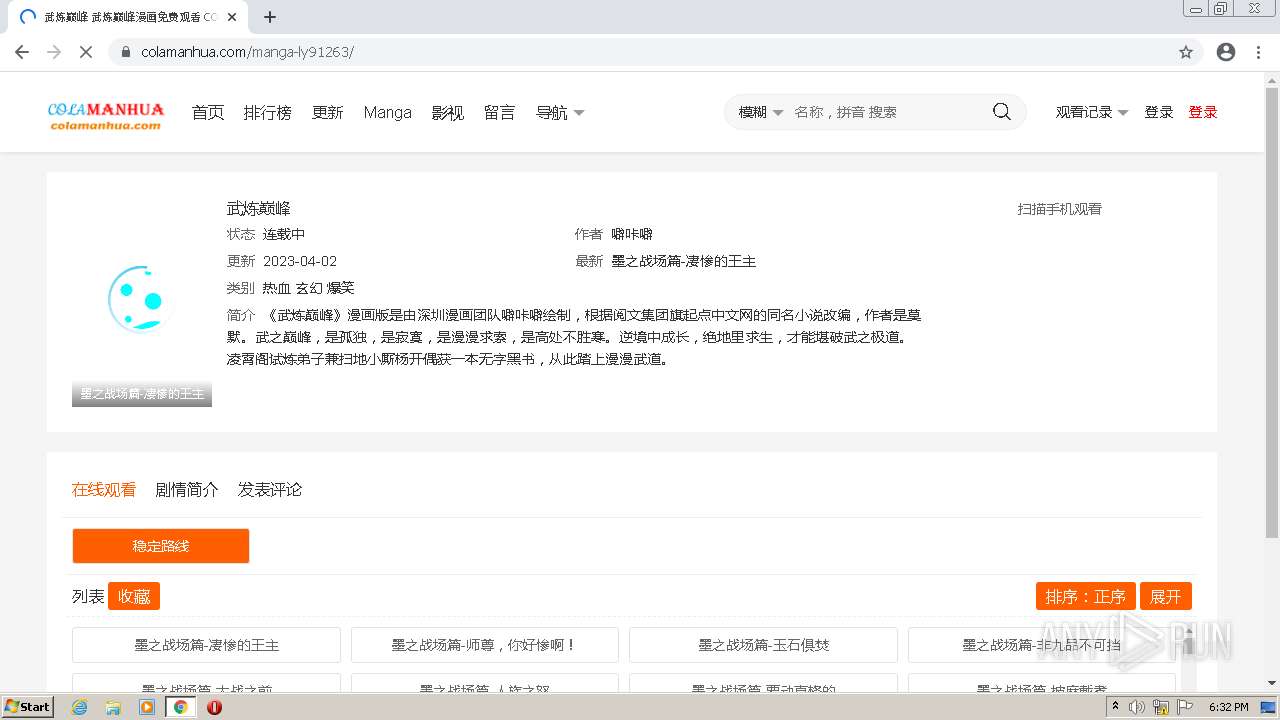Open the 模糊 search mode dropdown
This screenshot has height=720, width=1280.
[760, 112]
